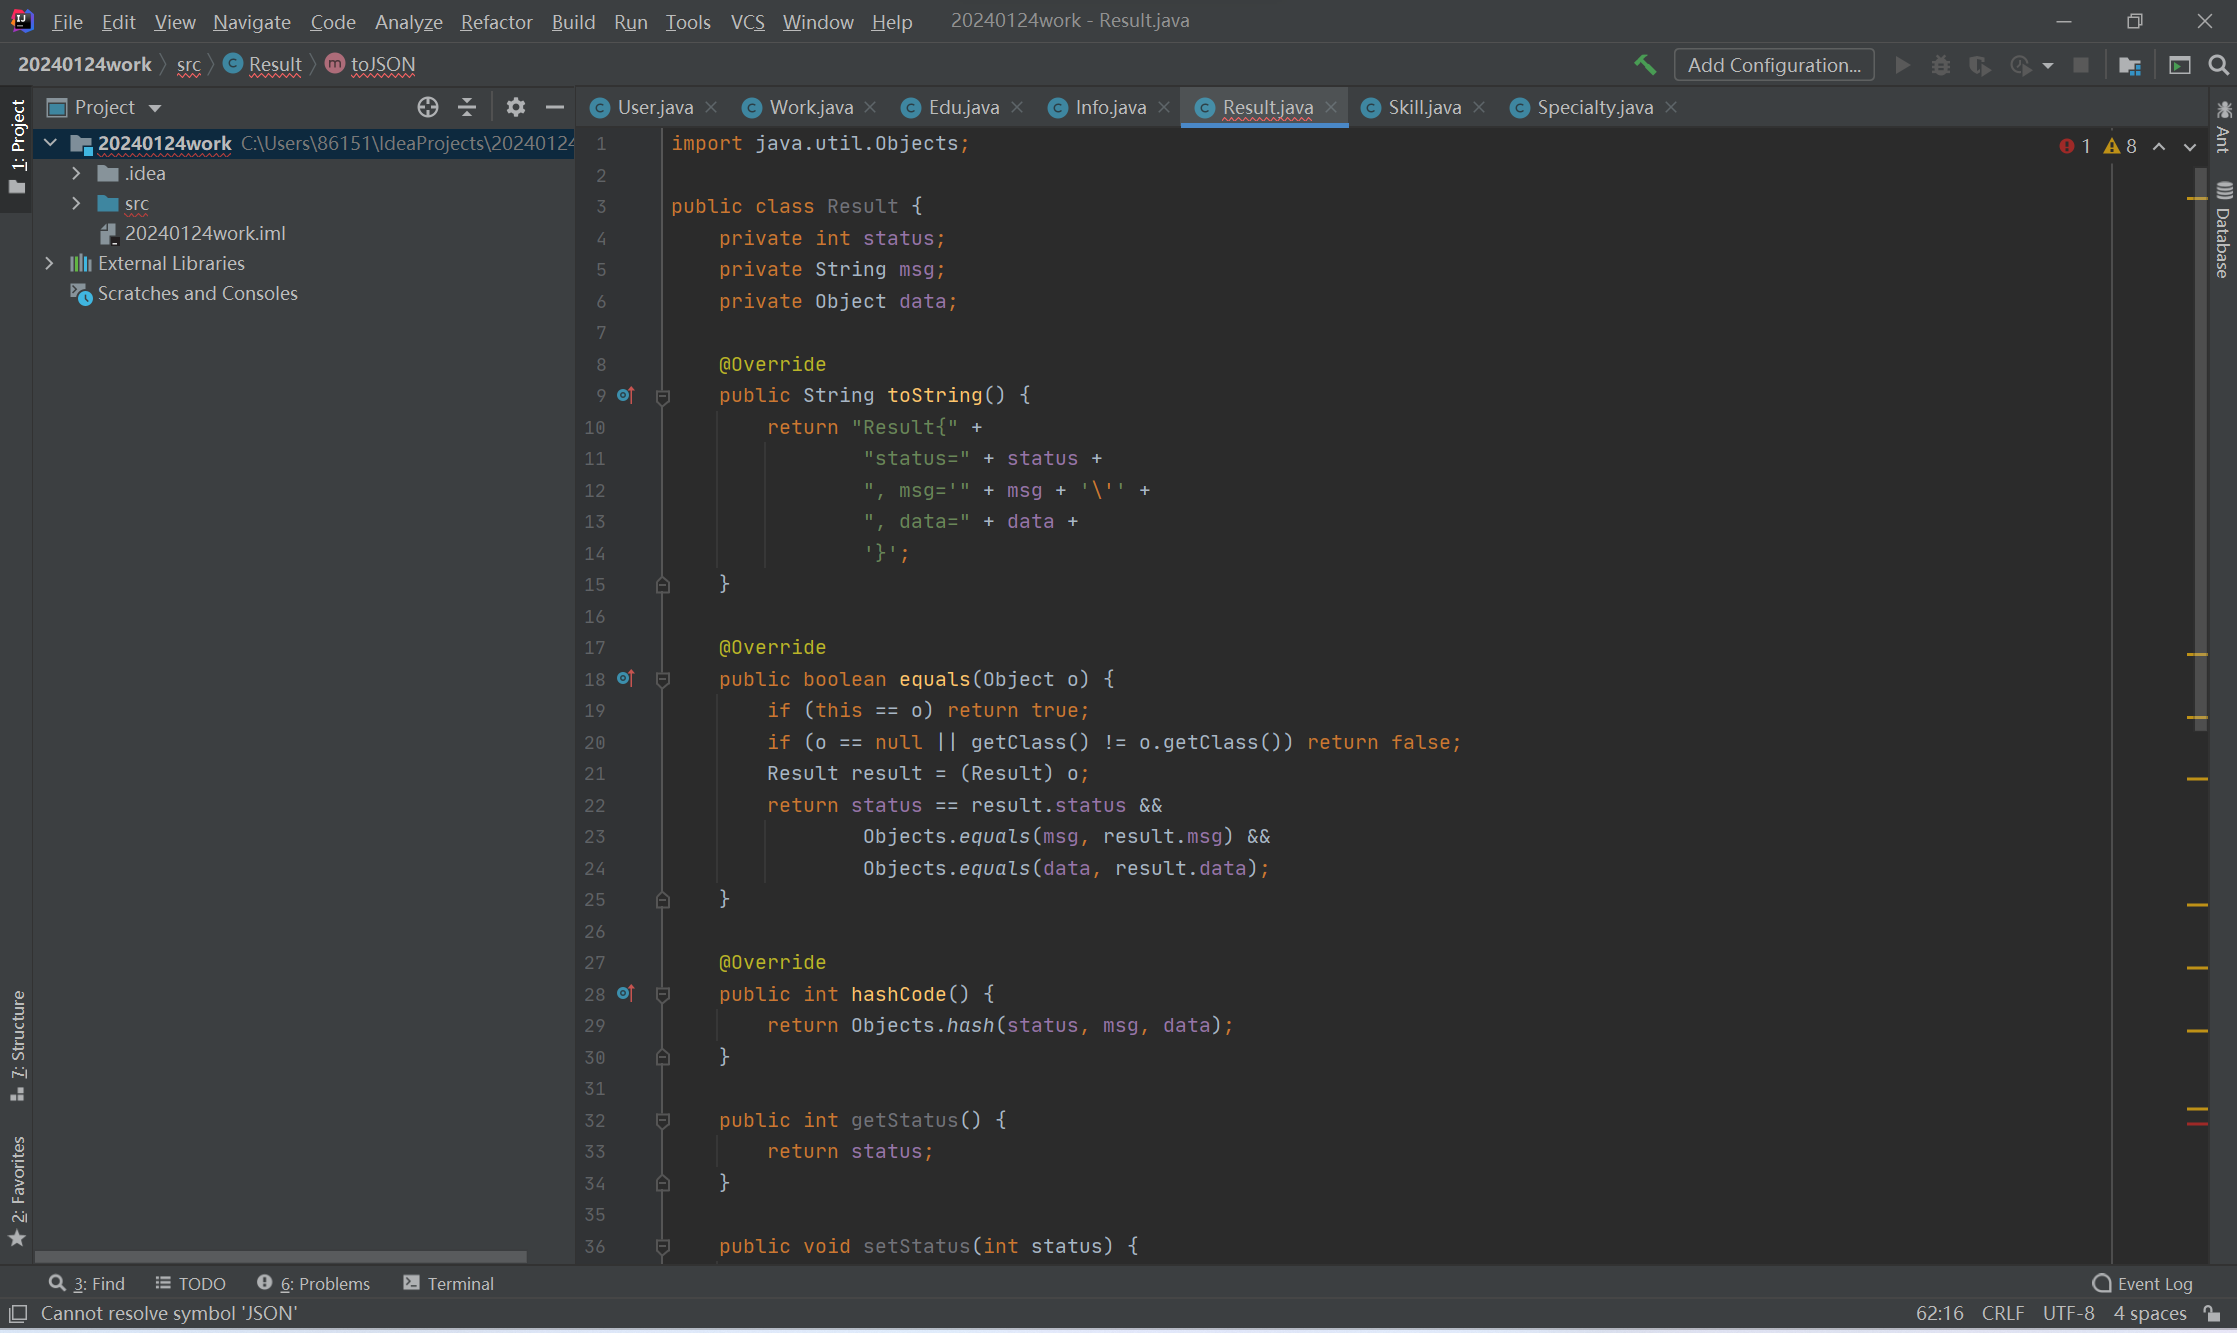Click the Search Everywhere magnifier icon
Image resolution: width=2237 pixels, height=1333 pixels.
tap(2218, 65)
